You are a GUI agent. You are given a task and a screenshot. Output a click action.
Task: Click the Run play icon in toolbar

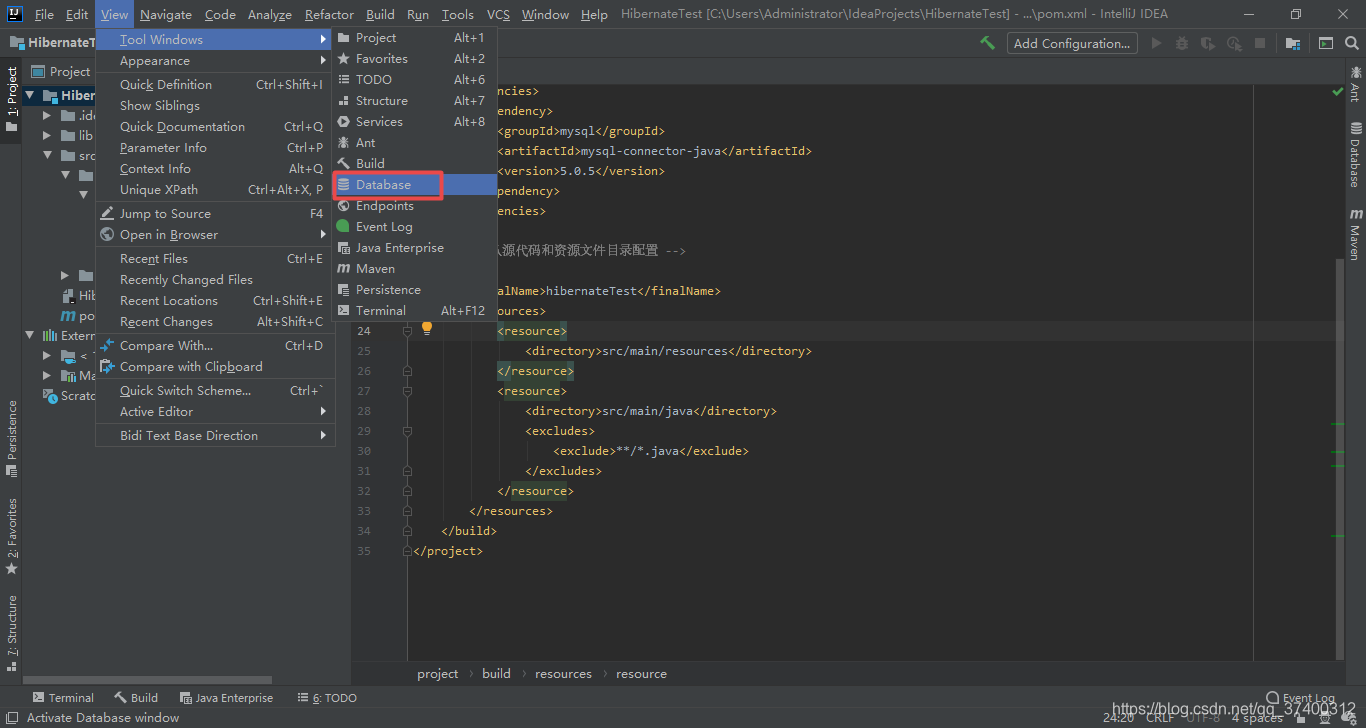pos(1156,43)
